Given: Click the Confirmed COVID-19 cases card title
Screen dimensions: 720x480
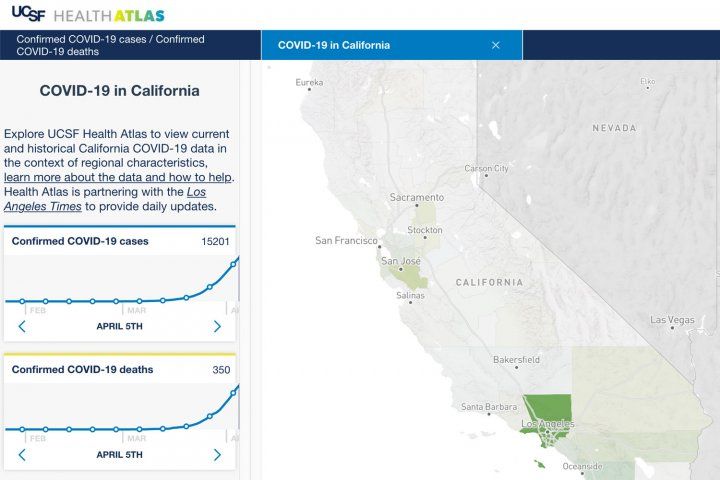Looking at the screenshot, I should [x=82, y=241].
